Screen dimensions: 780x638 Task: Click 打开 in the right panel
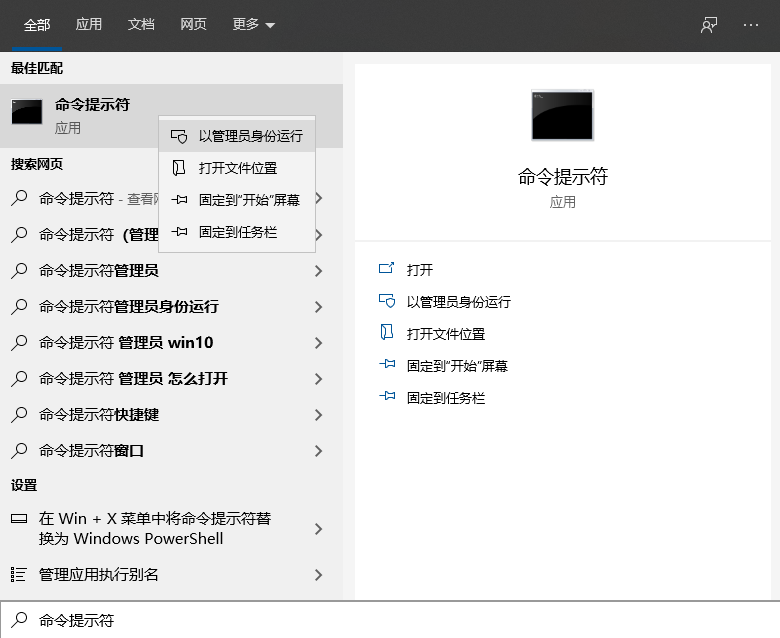coord(420,270)
